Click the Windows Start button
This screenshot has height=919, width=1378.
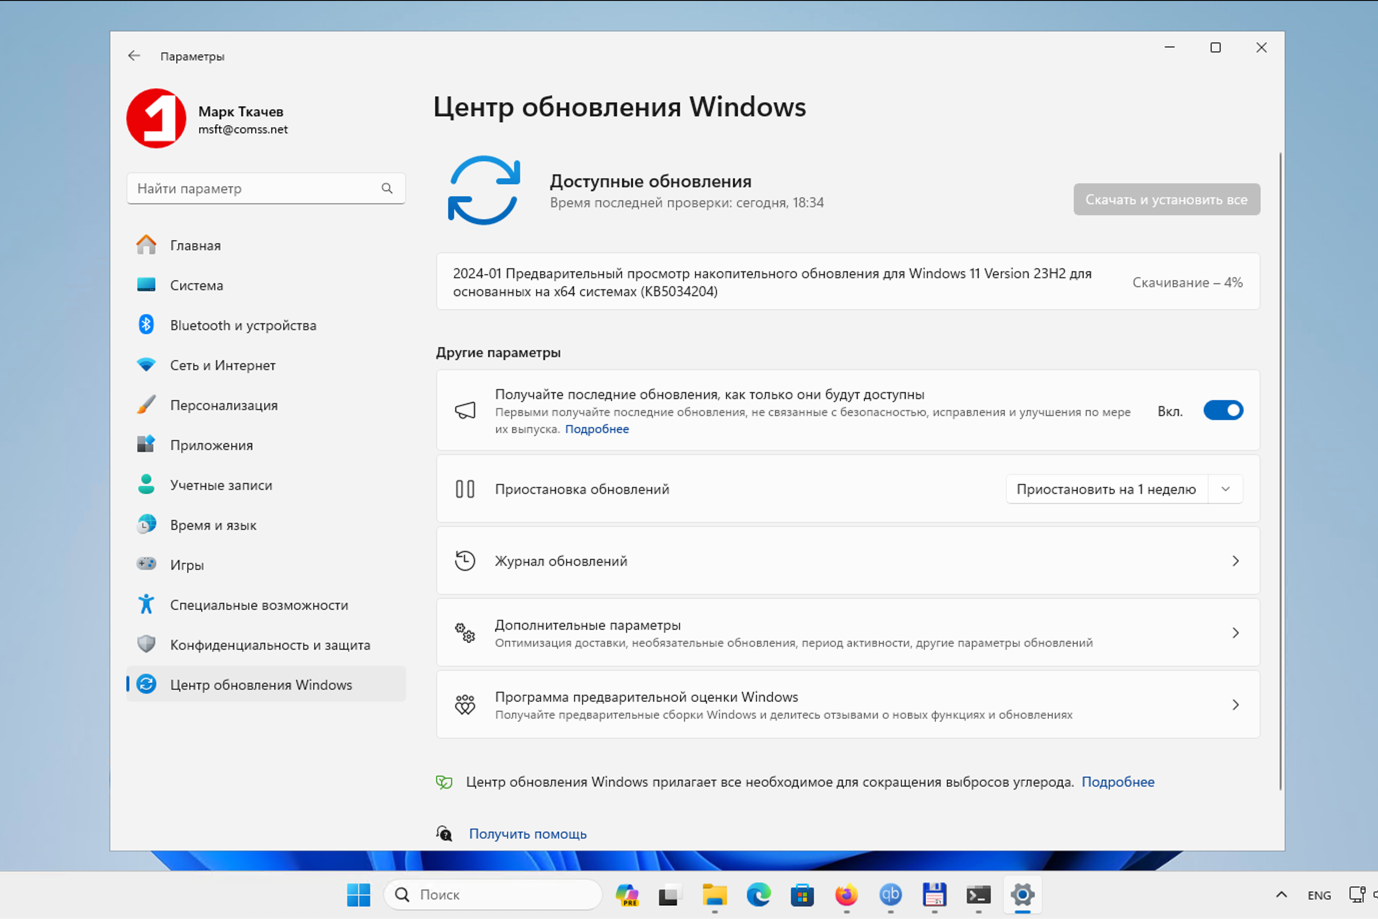tap(358, 895)
